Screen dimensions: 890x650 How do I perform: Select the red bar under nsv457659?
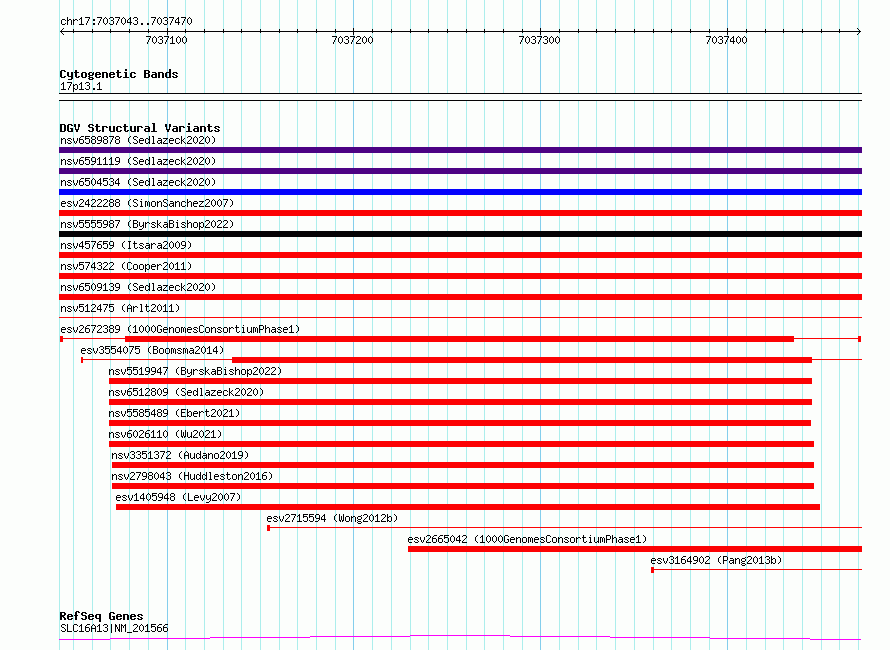coord(460,255)
